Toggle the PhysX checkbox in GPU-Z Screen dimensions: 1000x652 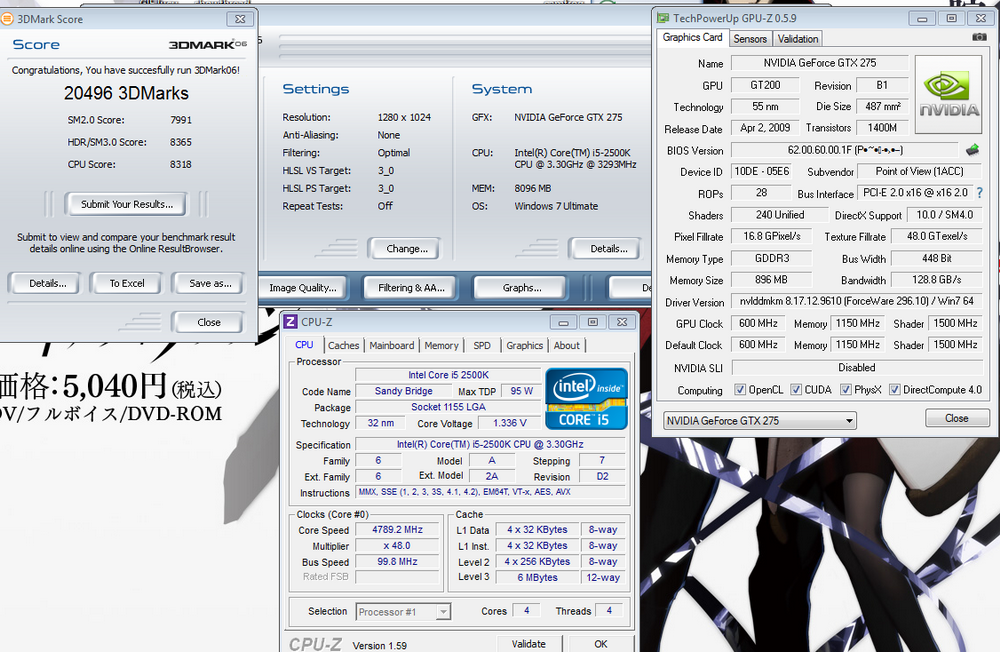pyautogui.click(x=846, y=389)
